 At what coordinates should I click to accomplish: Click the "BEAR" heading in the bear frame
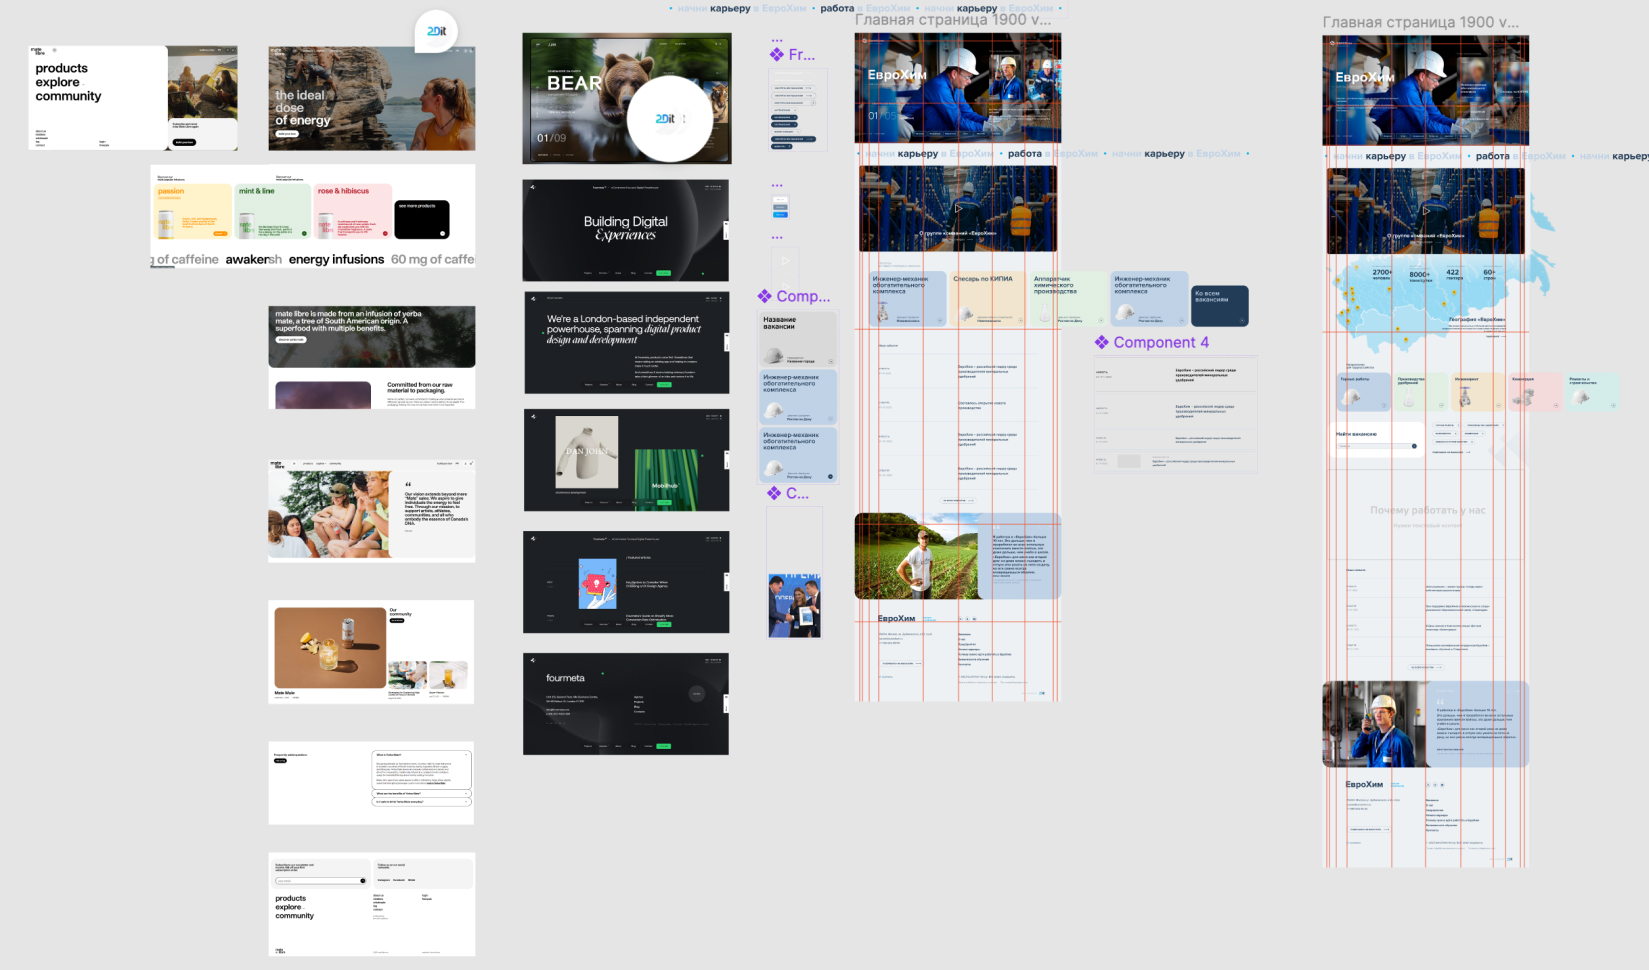[x=574, y=84]
